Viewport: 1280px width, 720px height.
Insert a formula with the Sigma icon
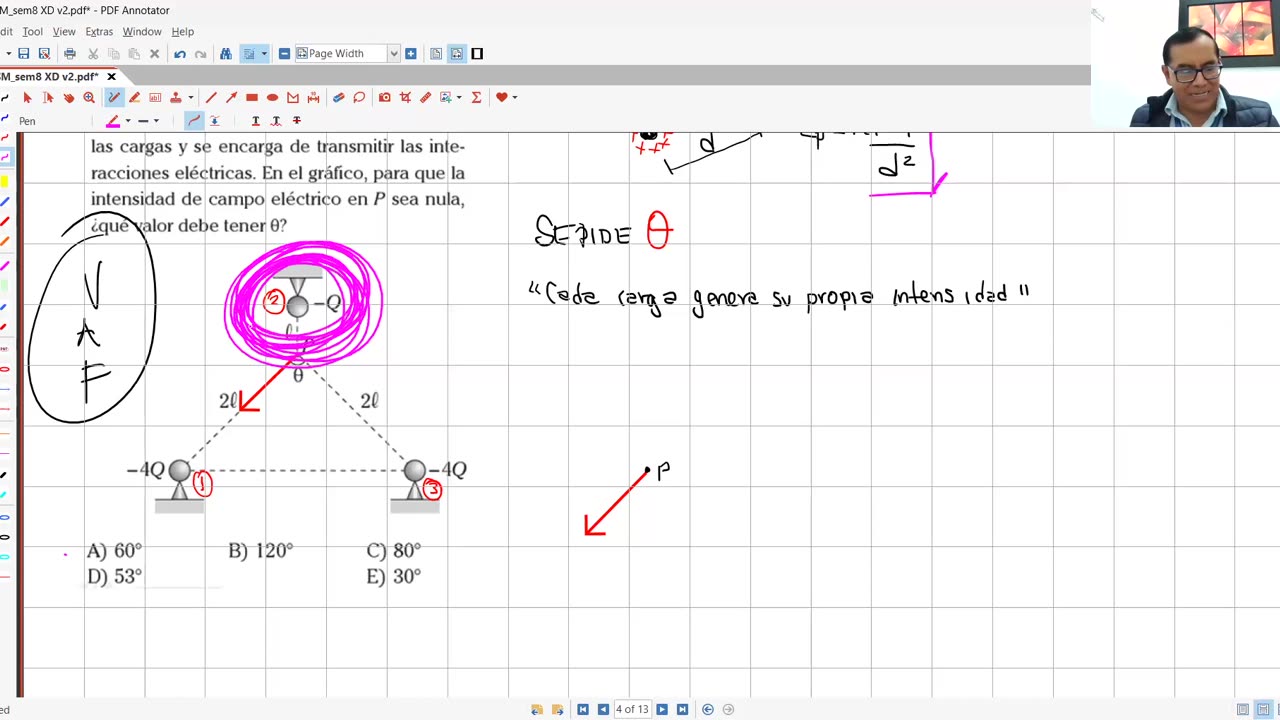pyautogui.click(x=476, y=97)
